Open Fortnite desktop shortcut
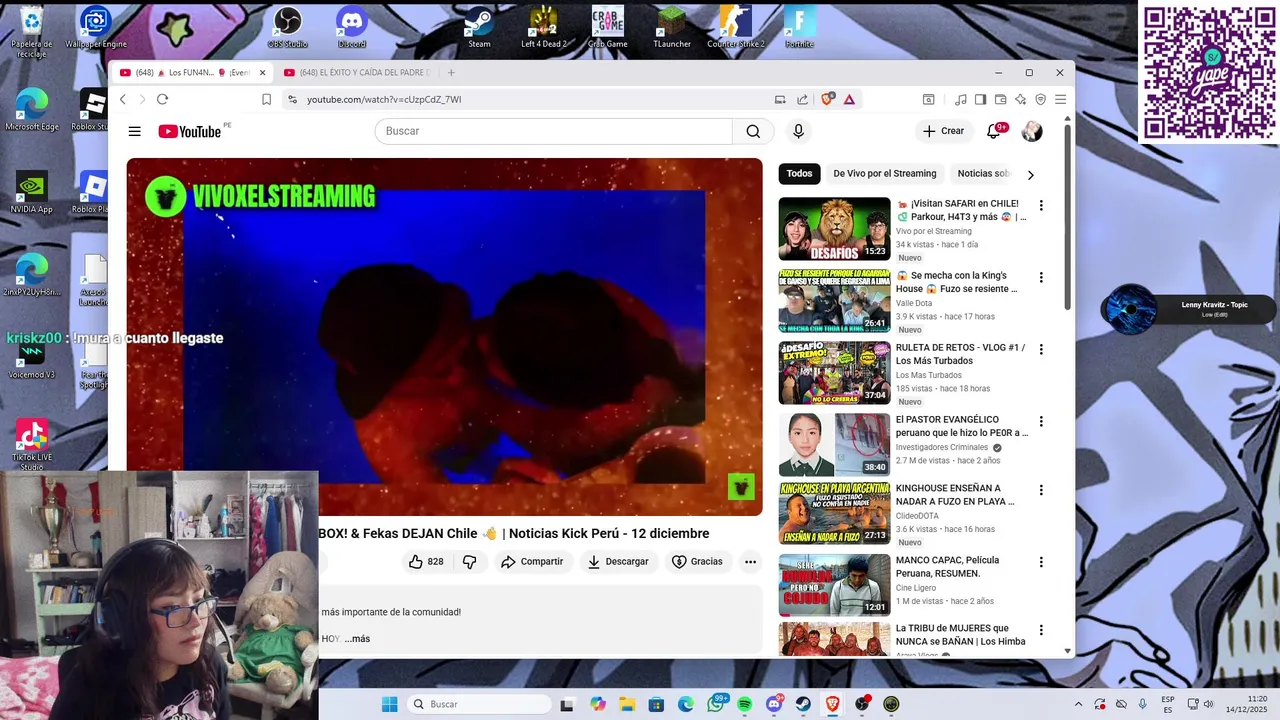Screen dimensions: 1280x720 click(x=799, y=27)
